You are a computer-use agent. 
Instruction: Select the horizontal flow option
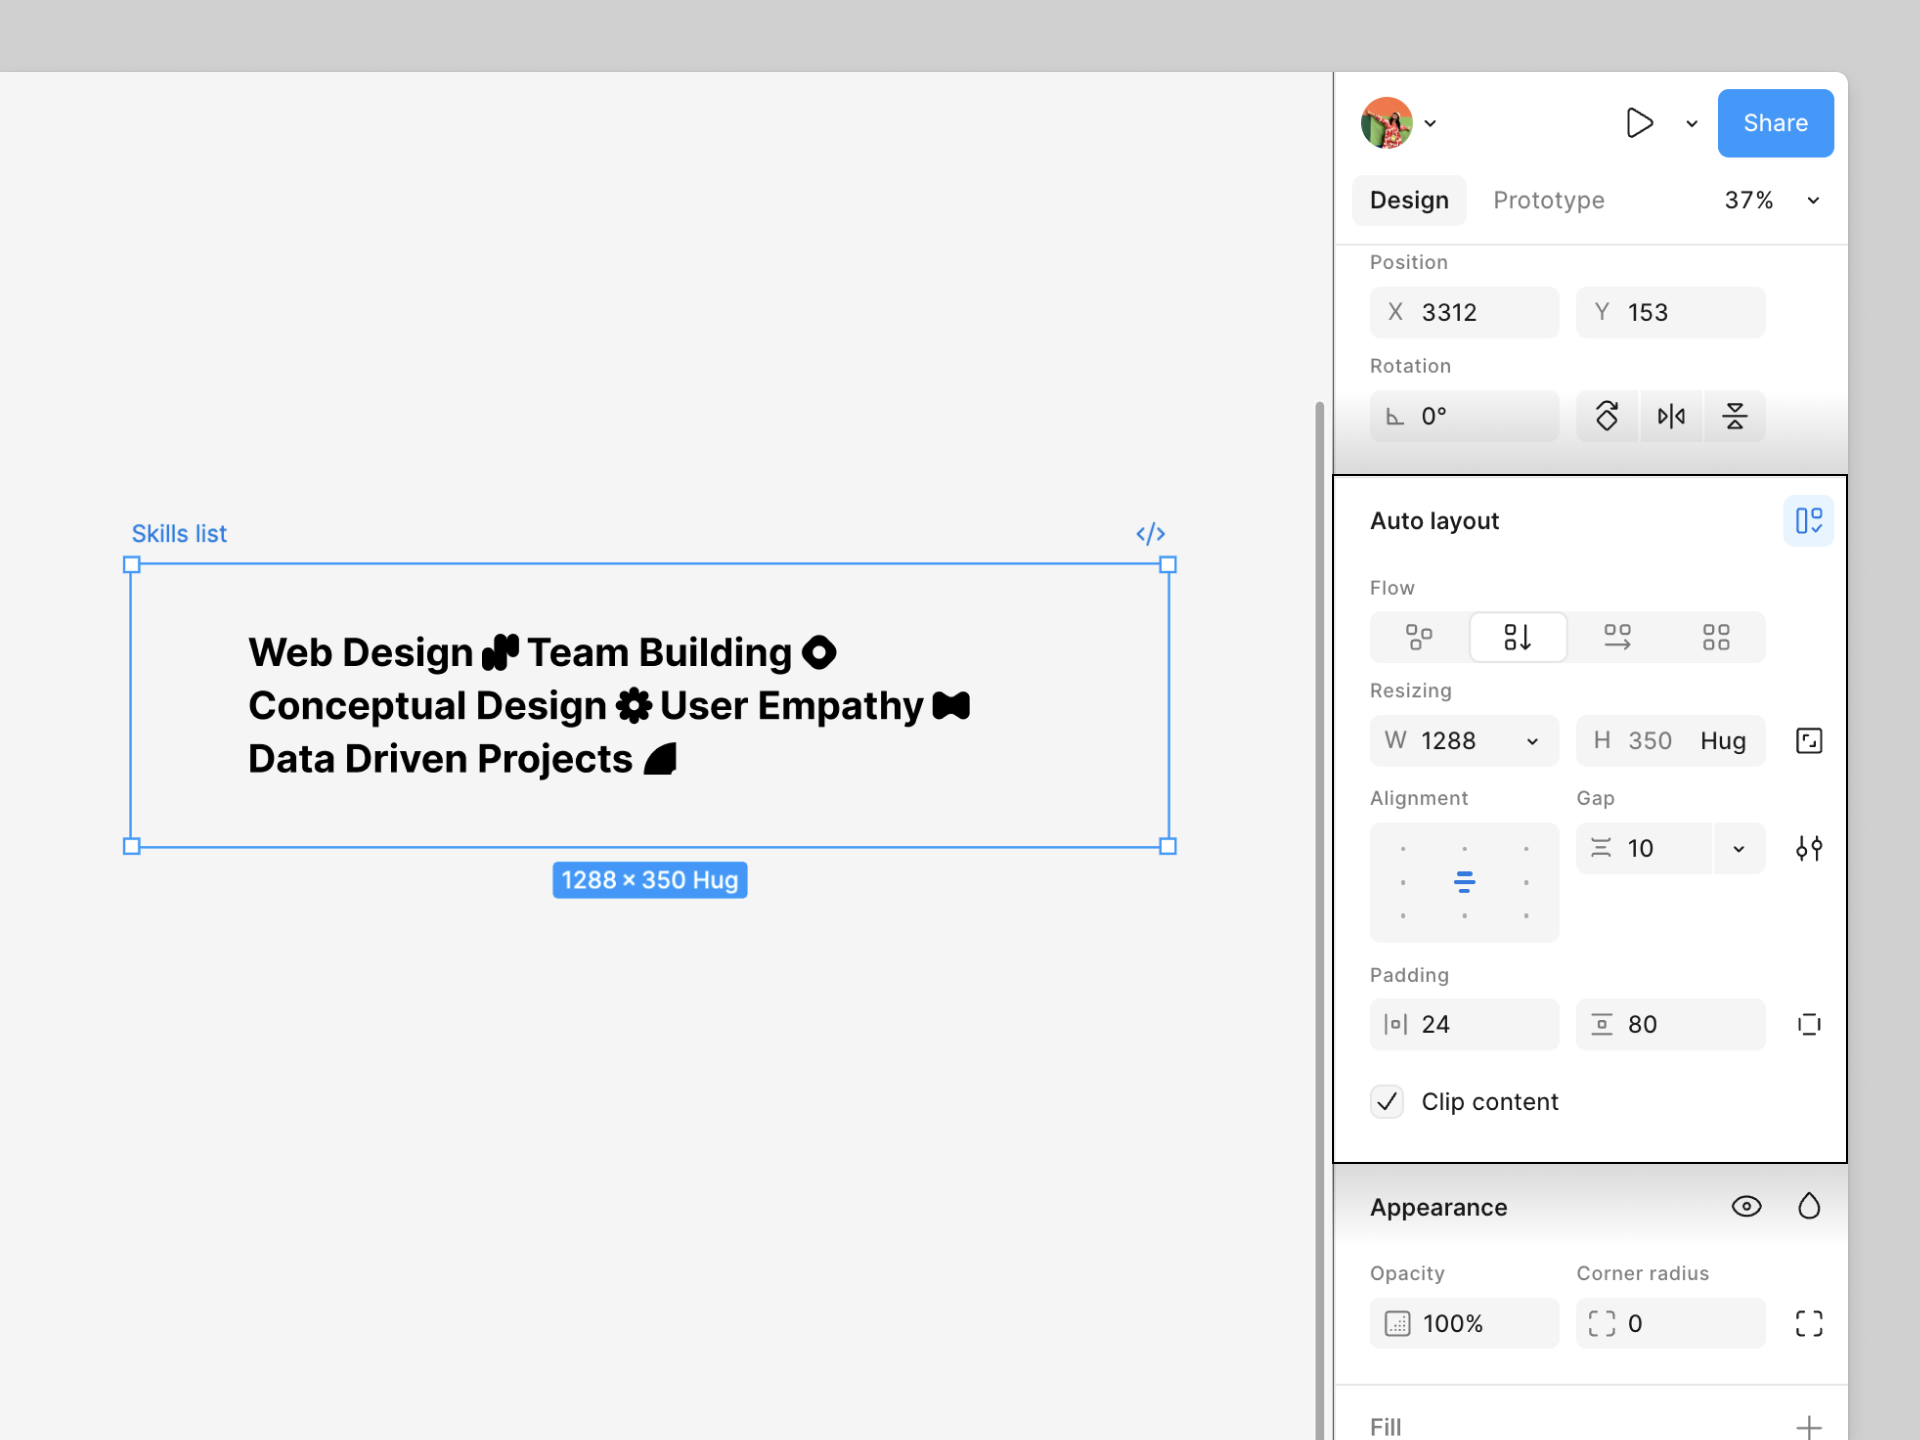(1617, 637)
